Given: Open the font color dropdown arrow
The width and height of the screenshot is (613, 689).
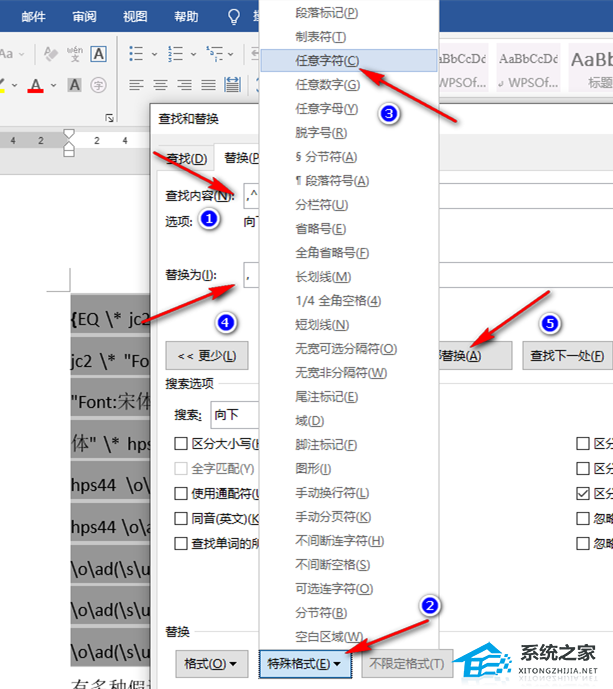Looking at the screenshot, I should pyautogui.click(x=53, y=85).
